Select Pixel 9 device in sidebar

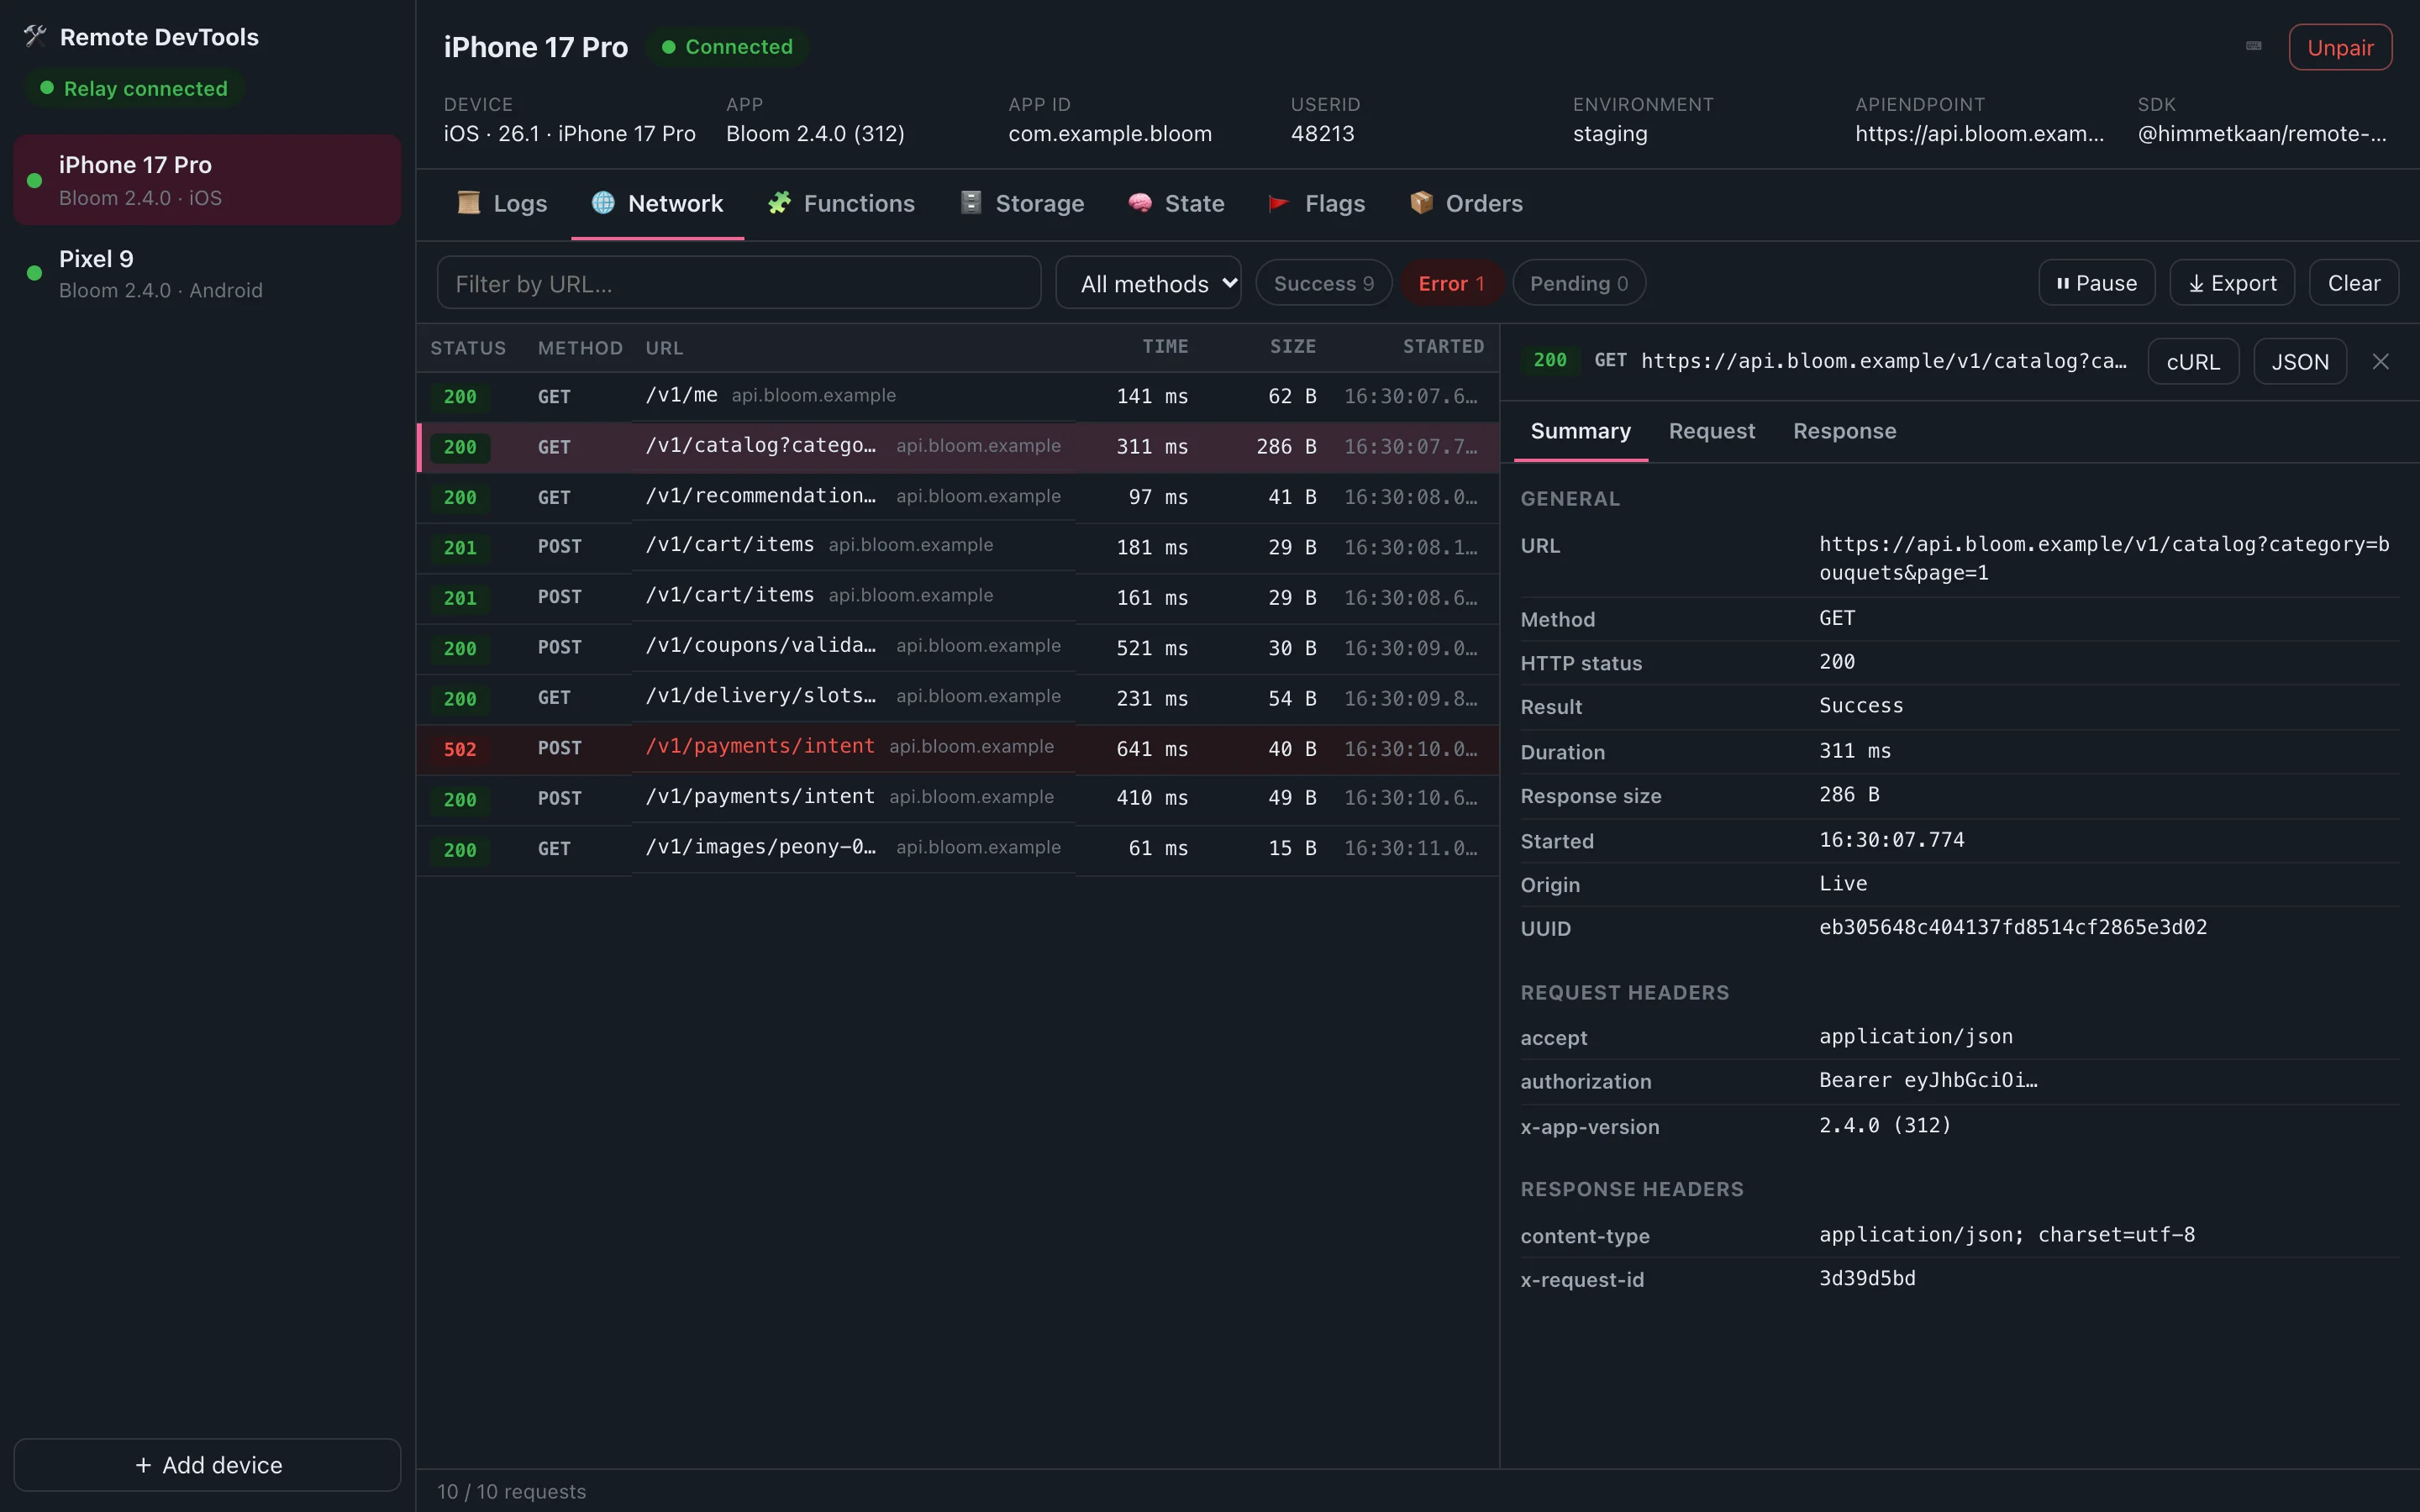[207, 273]
